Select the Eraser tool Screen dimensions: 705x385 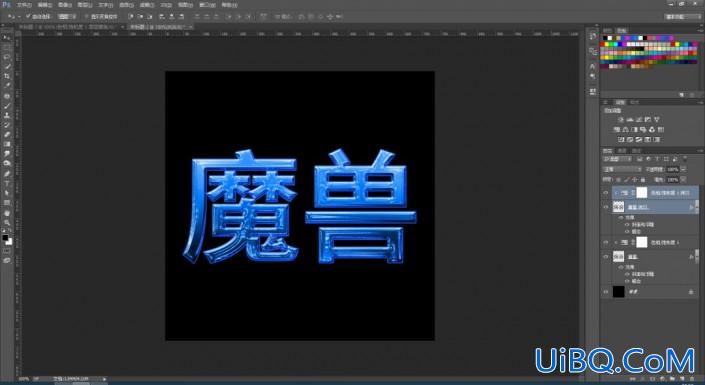(7, 134)
